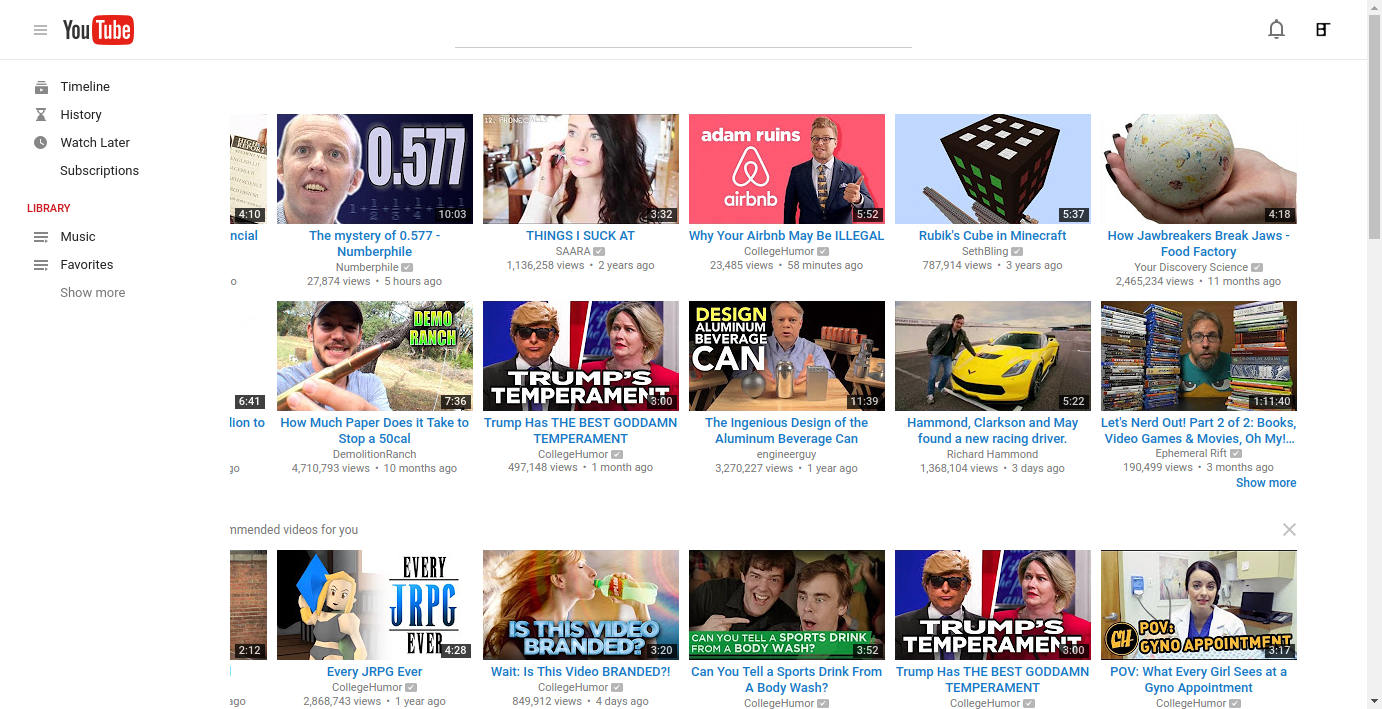Open the DemolitionRanch channel link
Image resolution: width=1382 pixels, height=709 pixels.
point(375,455)
